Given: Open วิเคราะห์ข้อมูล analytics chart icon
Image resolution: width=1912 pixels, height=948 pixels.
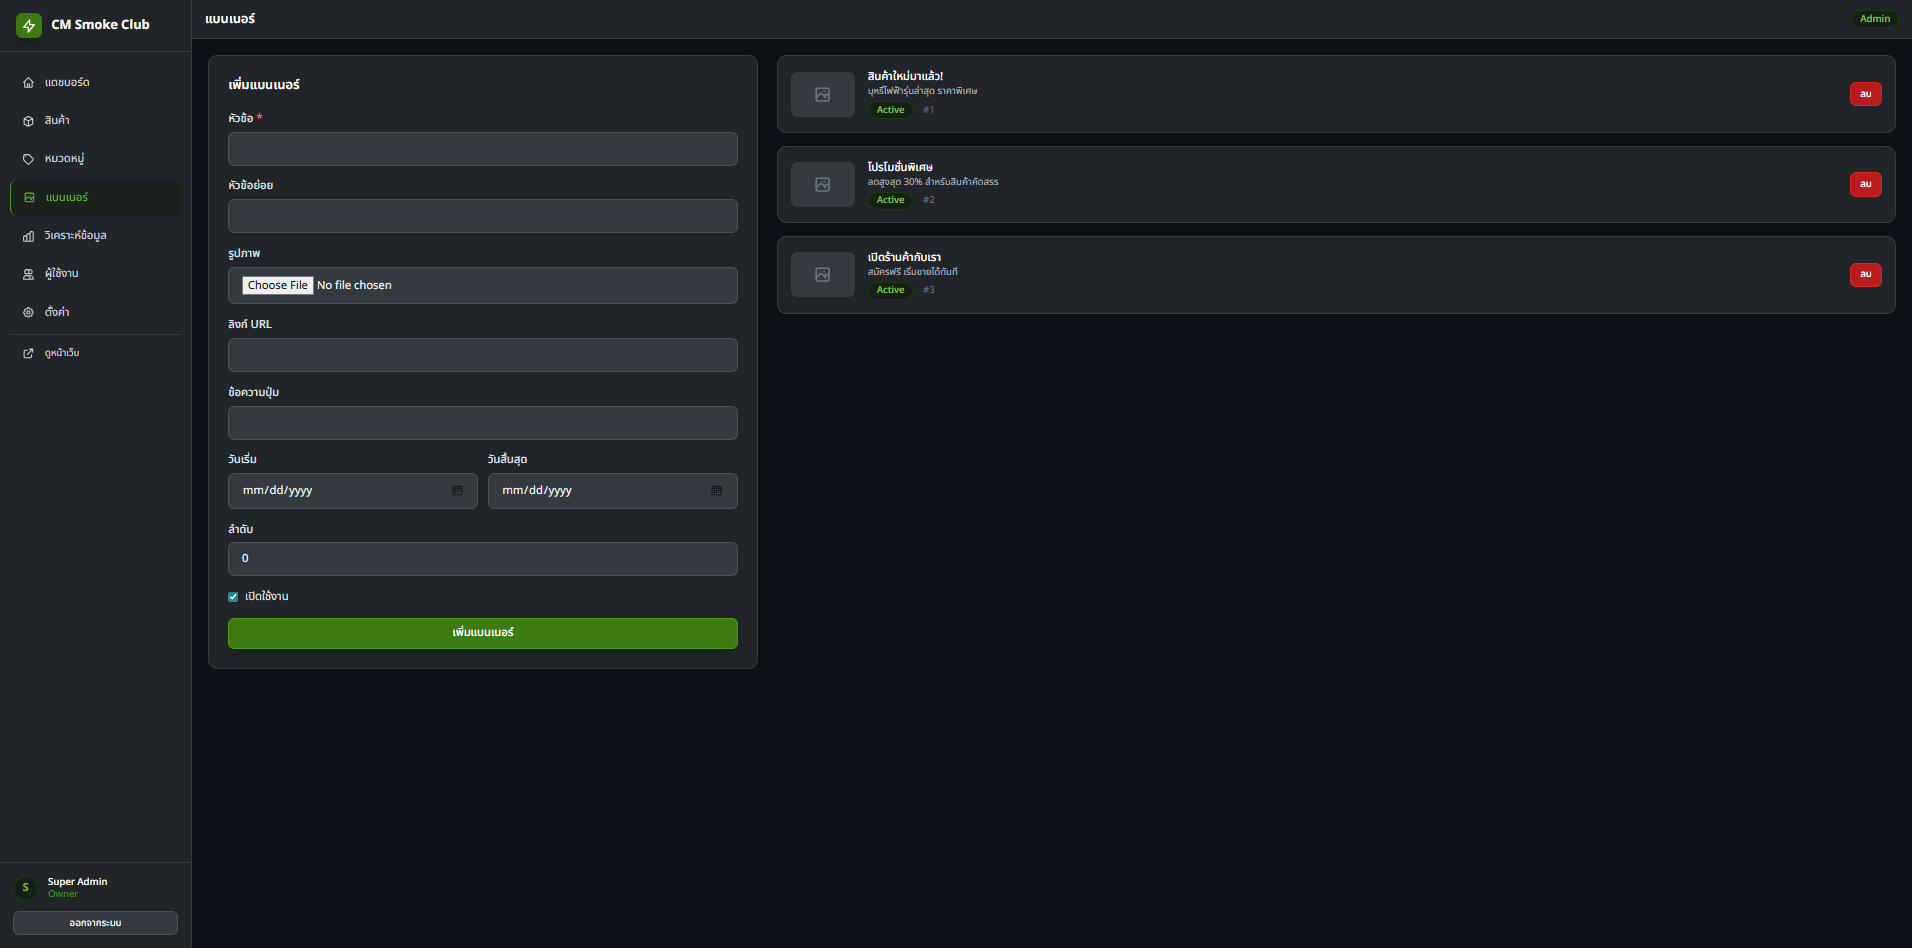Looking at the screenshot, I should tap(28, 236).
